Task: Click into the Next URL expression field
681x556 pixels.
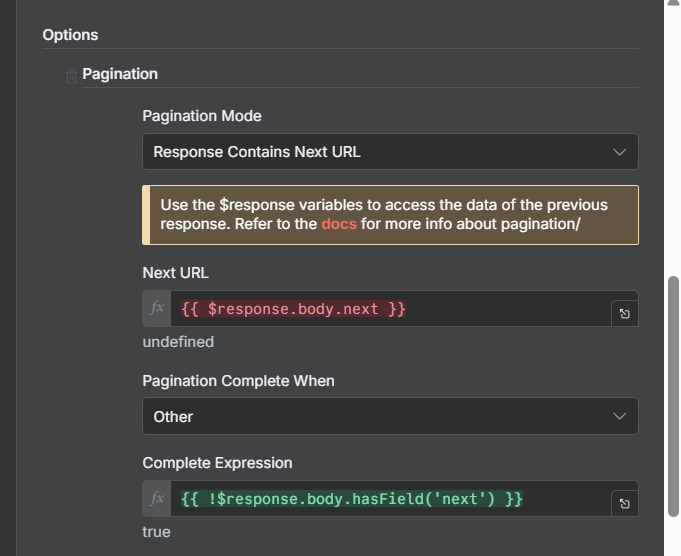Action: click(x=390, y=309)
